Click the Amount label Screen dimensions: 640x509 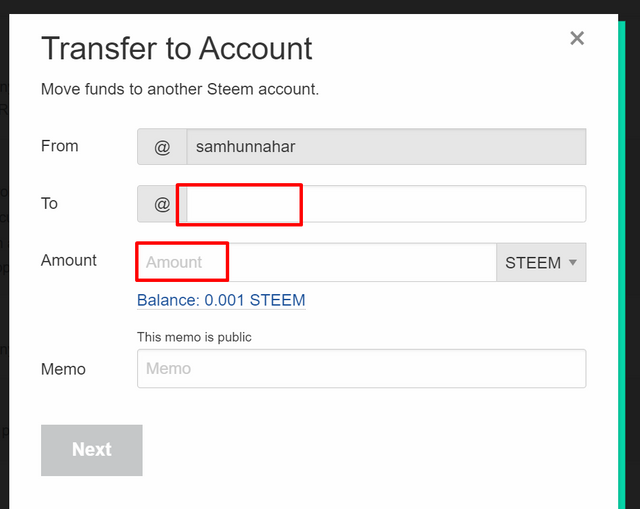[x=69, y=260]
